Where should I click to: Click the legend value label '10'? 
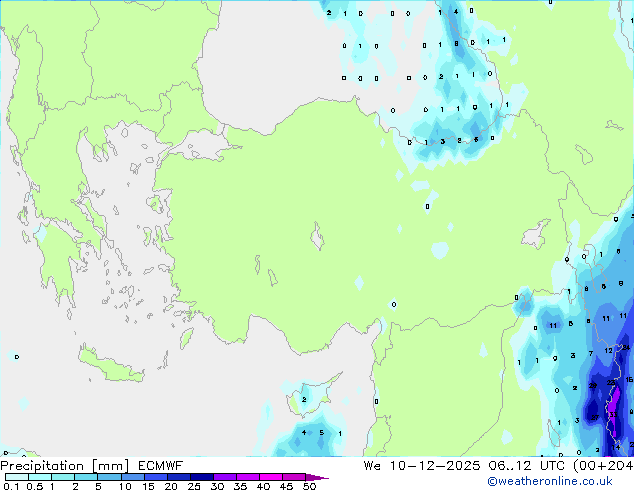click(125, 486)
